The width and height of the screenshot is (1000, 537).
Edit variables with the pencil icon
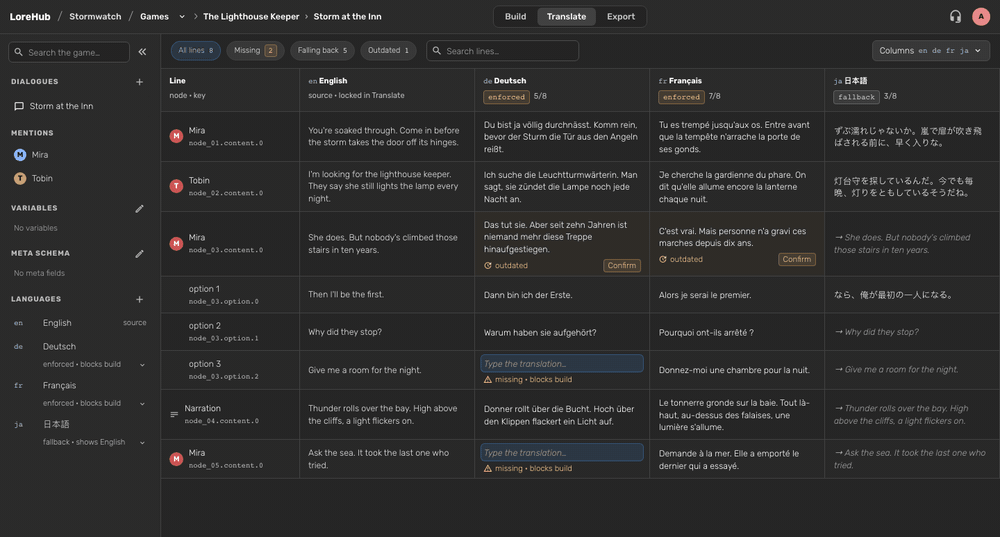[x=140, y=209]
